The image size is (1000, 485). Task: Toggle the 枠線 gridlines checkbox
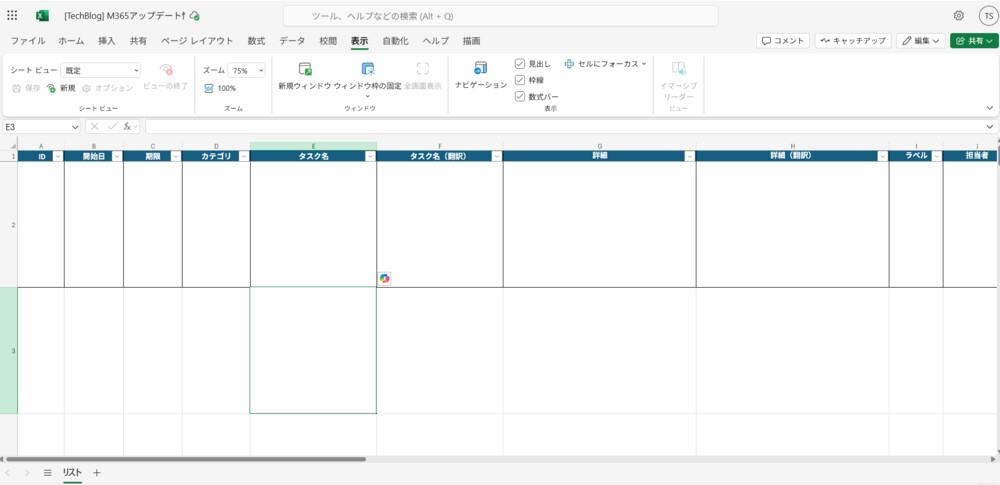pos(520,80)
